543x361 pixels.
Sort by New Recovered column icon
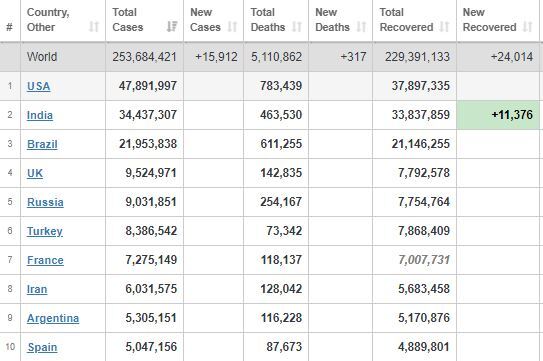pos(527,27)
